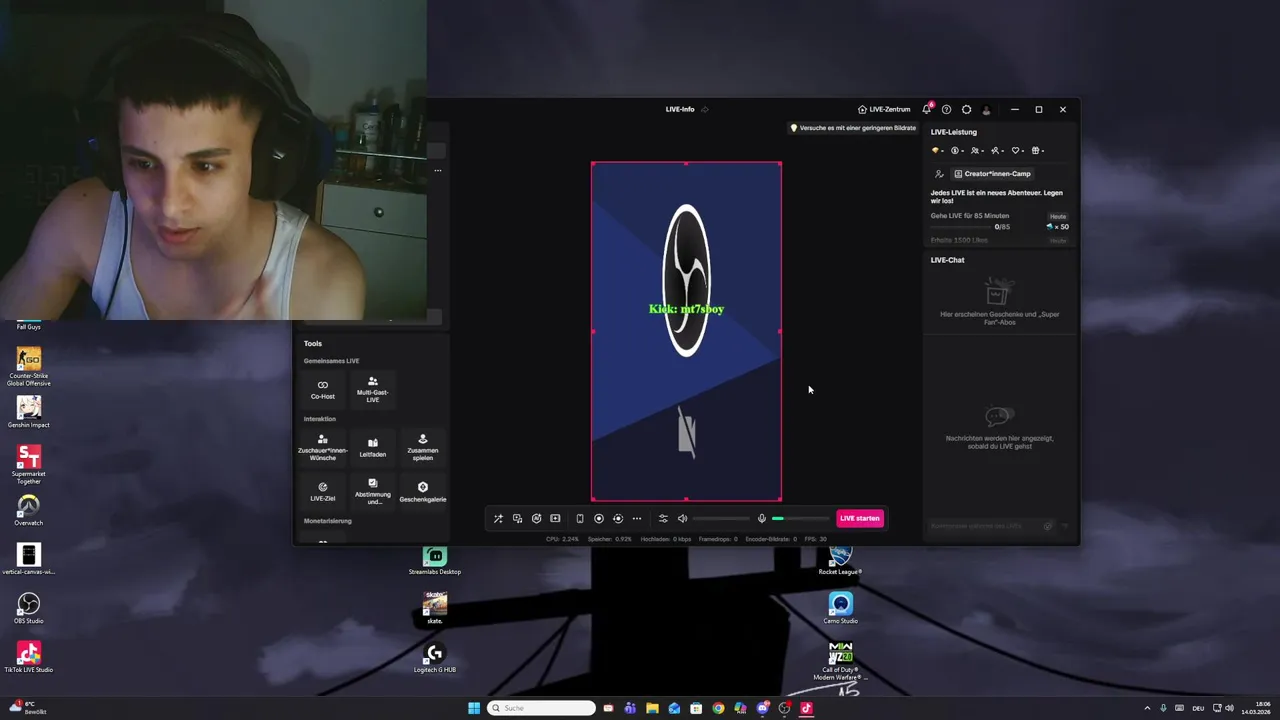
Task: Click the bitrate tip 'Versuche es mit einer geringeren Bildrate'
Action: point(853,128)
